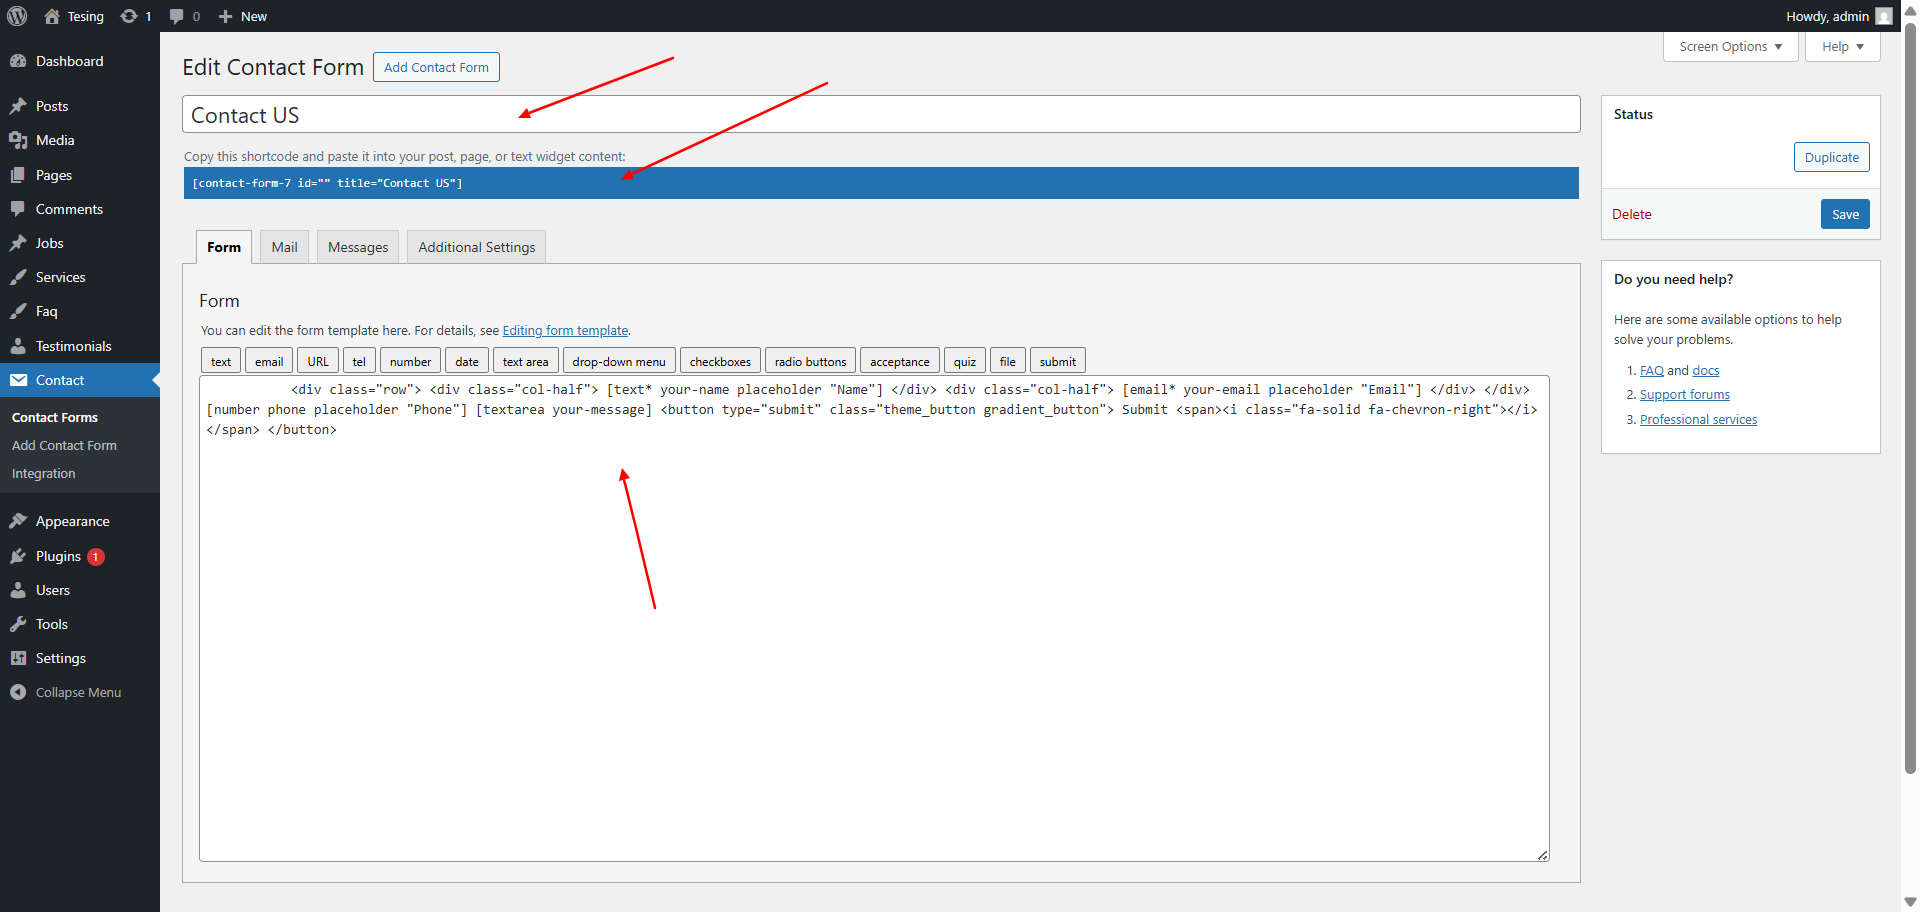This screenshot has width=1920, height=912.
Task: Expand the Screen Options dropdown
Action: click(x=1730, y=47)
